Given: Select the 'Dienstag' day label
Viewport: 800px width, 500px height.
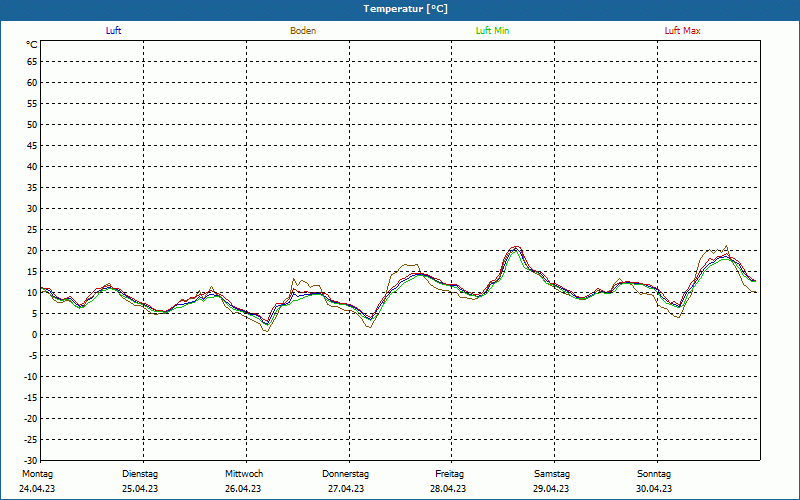Looking at the screenshot, I should [140, 474].
